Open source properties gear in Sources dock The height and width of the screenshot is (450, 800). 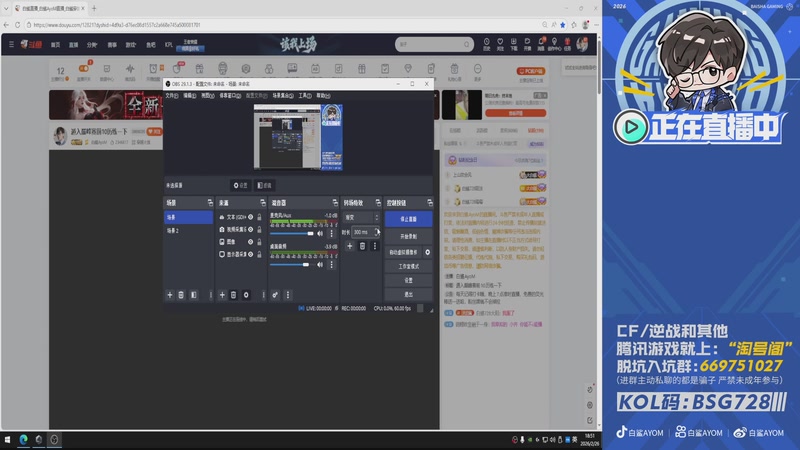[x=246, y=295]
